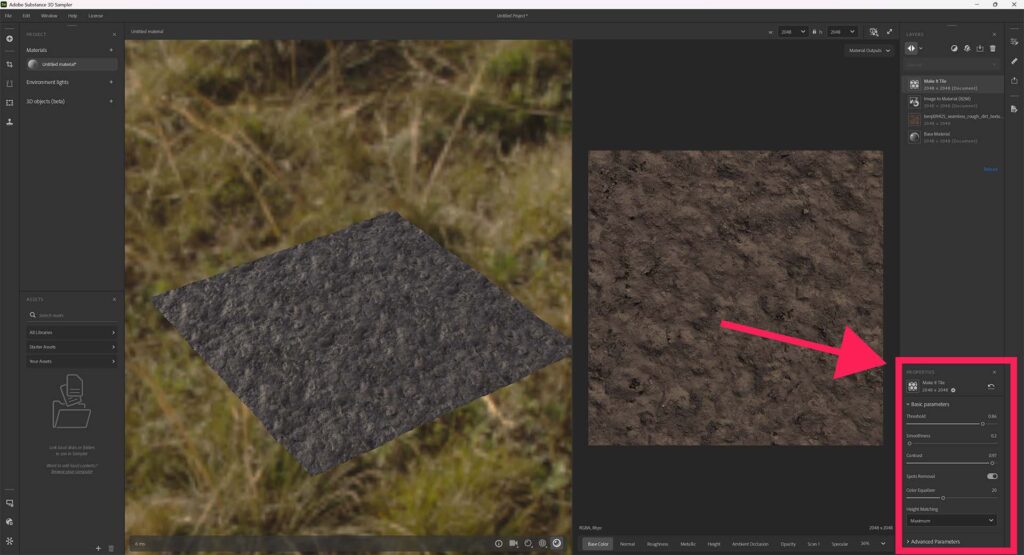The image size is (1024, 555).
Task: Click the Search assets input field
Action: [72, 315]
